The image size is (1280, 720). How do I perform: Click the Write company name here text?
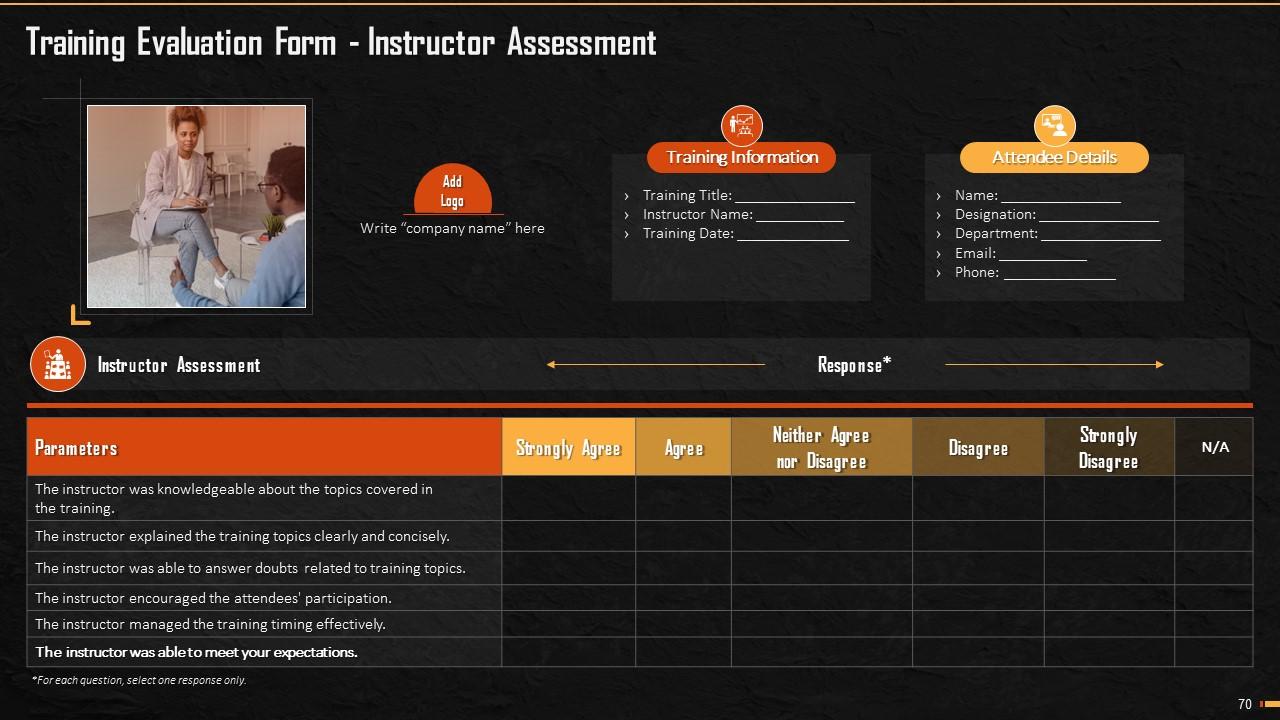tap(452, 228)
